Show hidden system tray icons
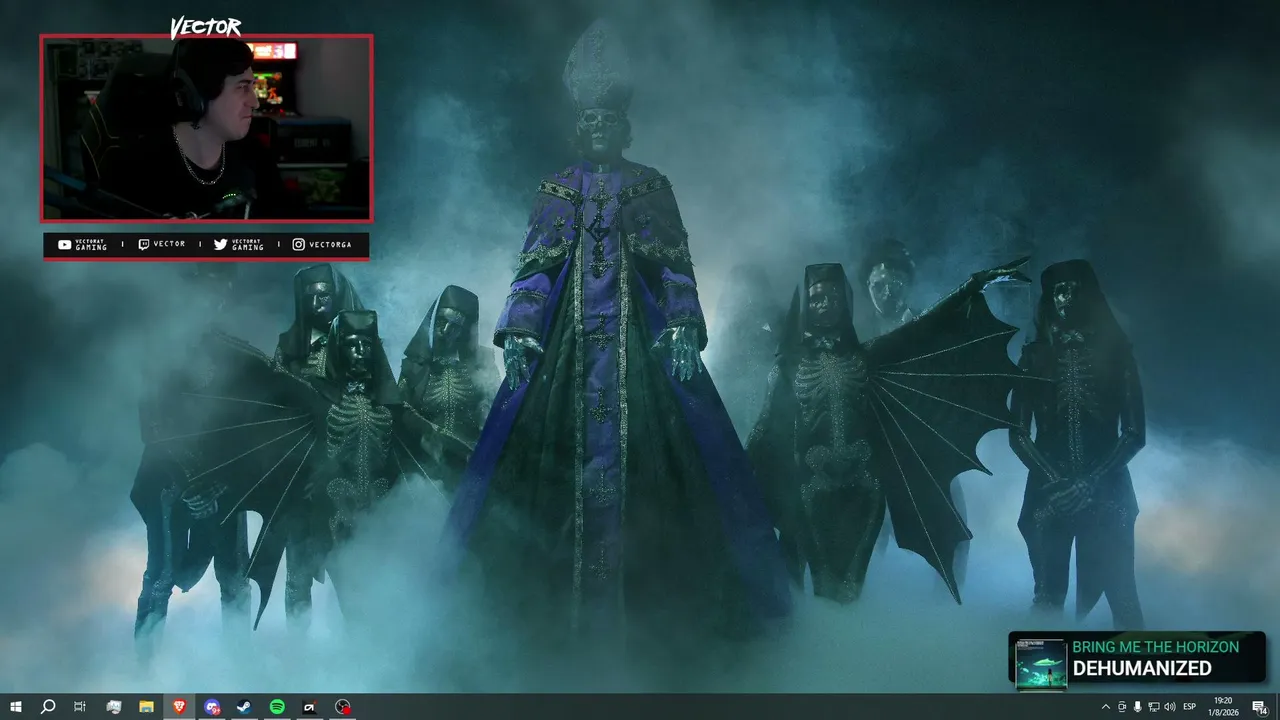Screen dimensions: 1280x720 pos(1105,707)
